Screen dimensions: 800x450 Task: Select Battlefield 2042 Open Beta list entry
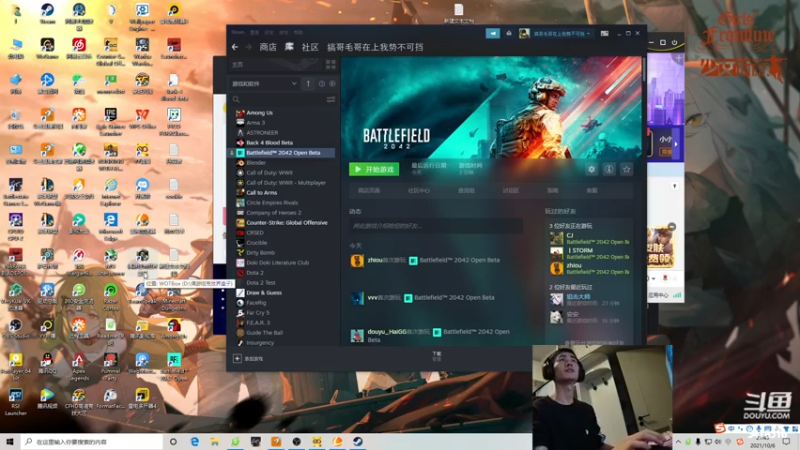(283, 153)
